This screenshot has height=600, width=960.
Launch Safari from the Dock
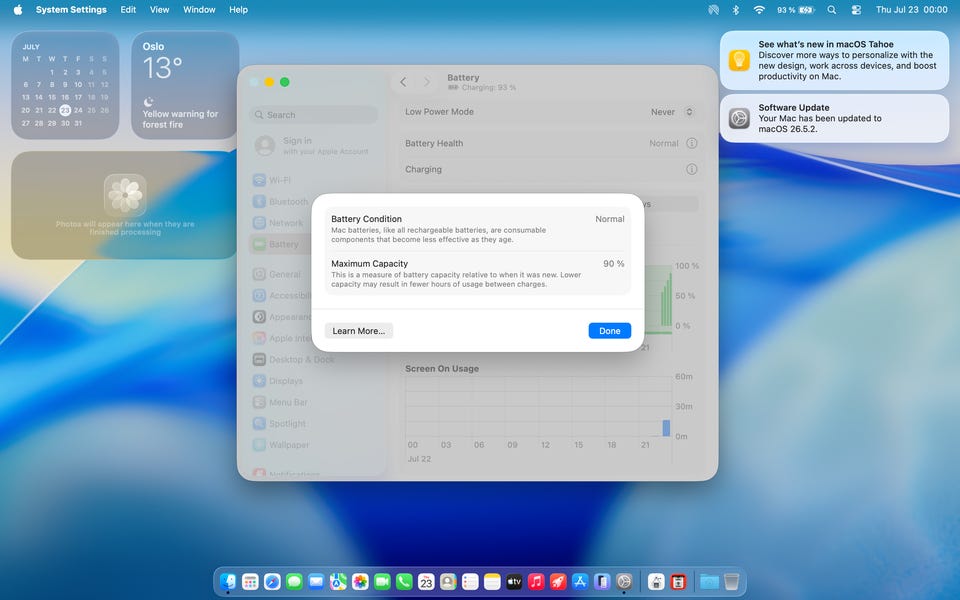272,581
